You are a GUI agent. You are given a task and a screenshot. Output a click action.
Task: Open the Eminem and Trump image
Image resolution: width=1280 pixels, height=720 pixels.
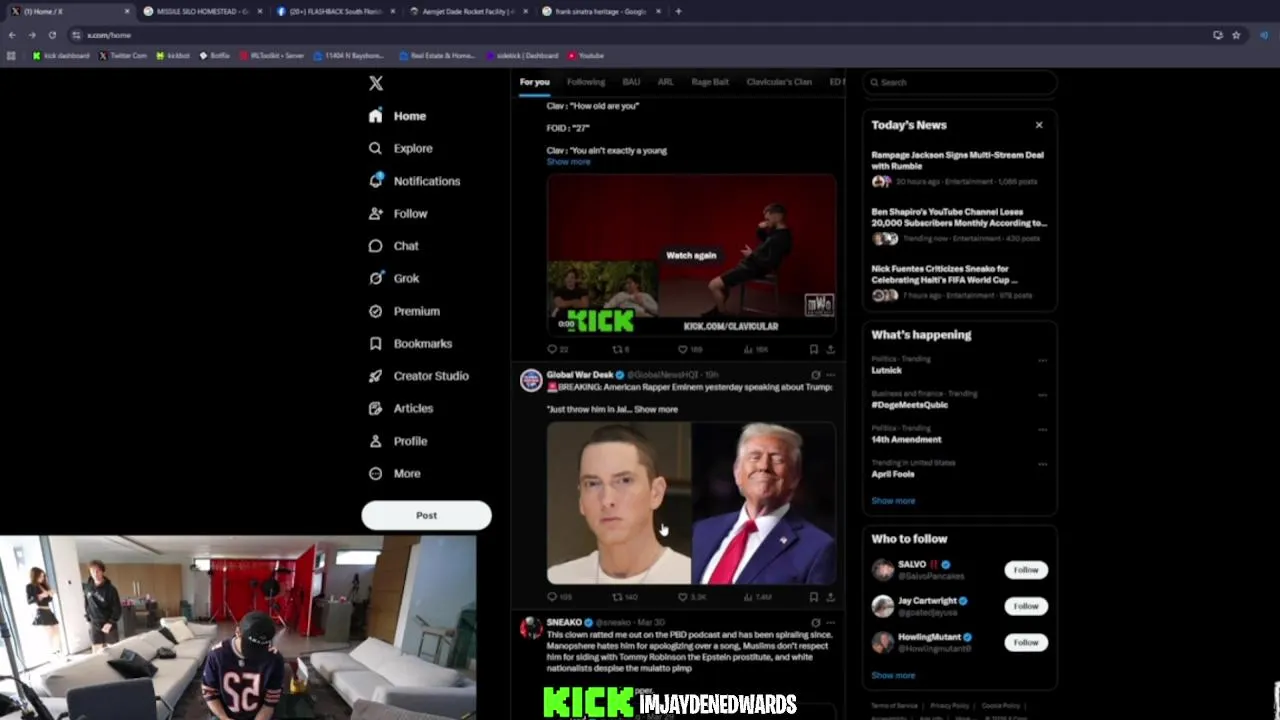tap(691, 503)
